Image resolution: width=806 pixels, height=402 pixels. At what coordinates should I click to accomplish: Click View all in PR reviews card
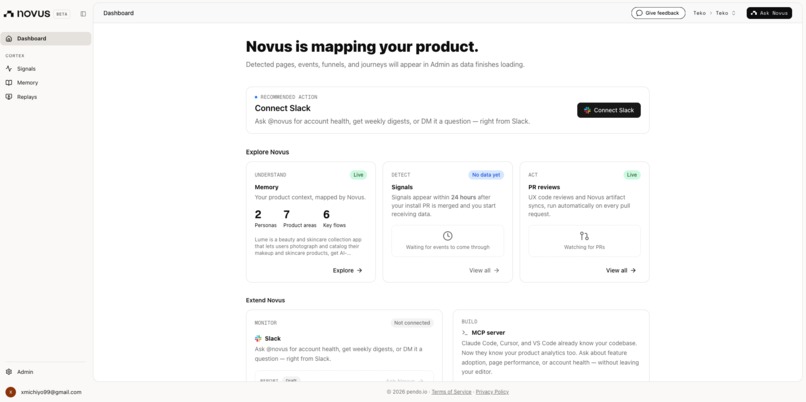click(621, 270)
